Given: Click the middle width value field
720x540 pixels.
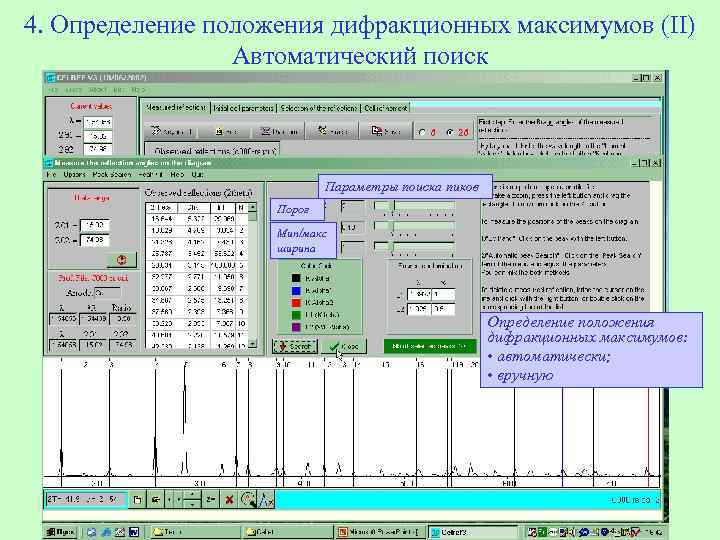Looking at the screenshot, I should point(353,227).
